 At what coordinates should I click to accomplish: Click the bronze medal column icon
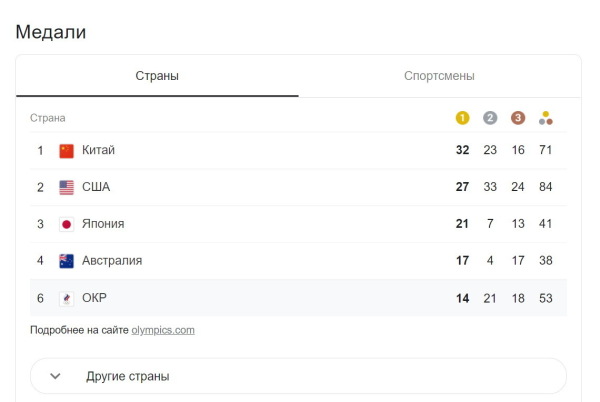[518, 118]
